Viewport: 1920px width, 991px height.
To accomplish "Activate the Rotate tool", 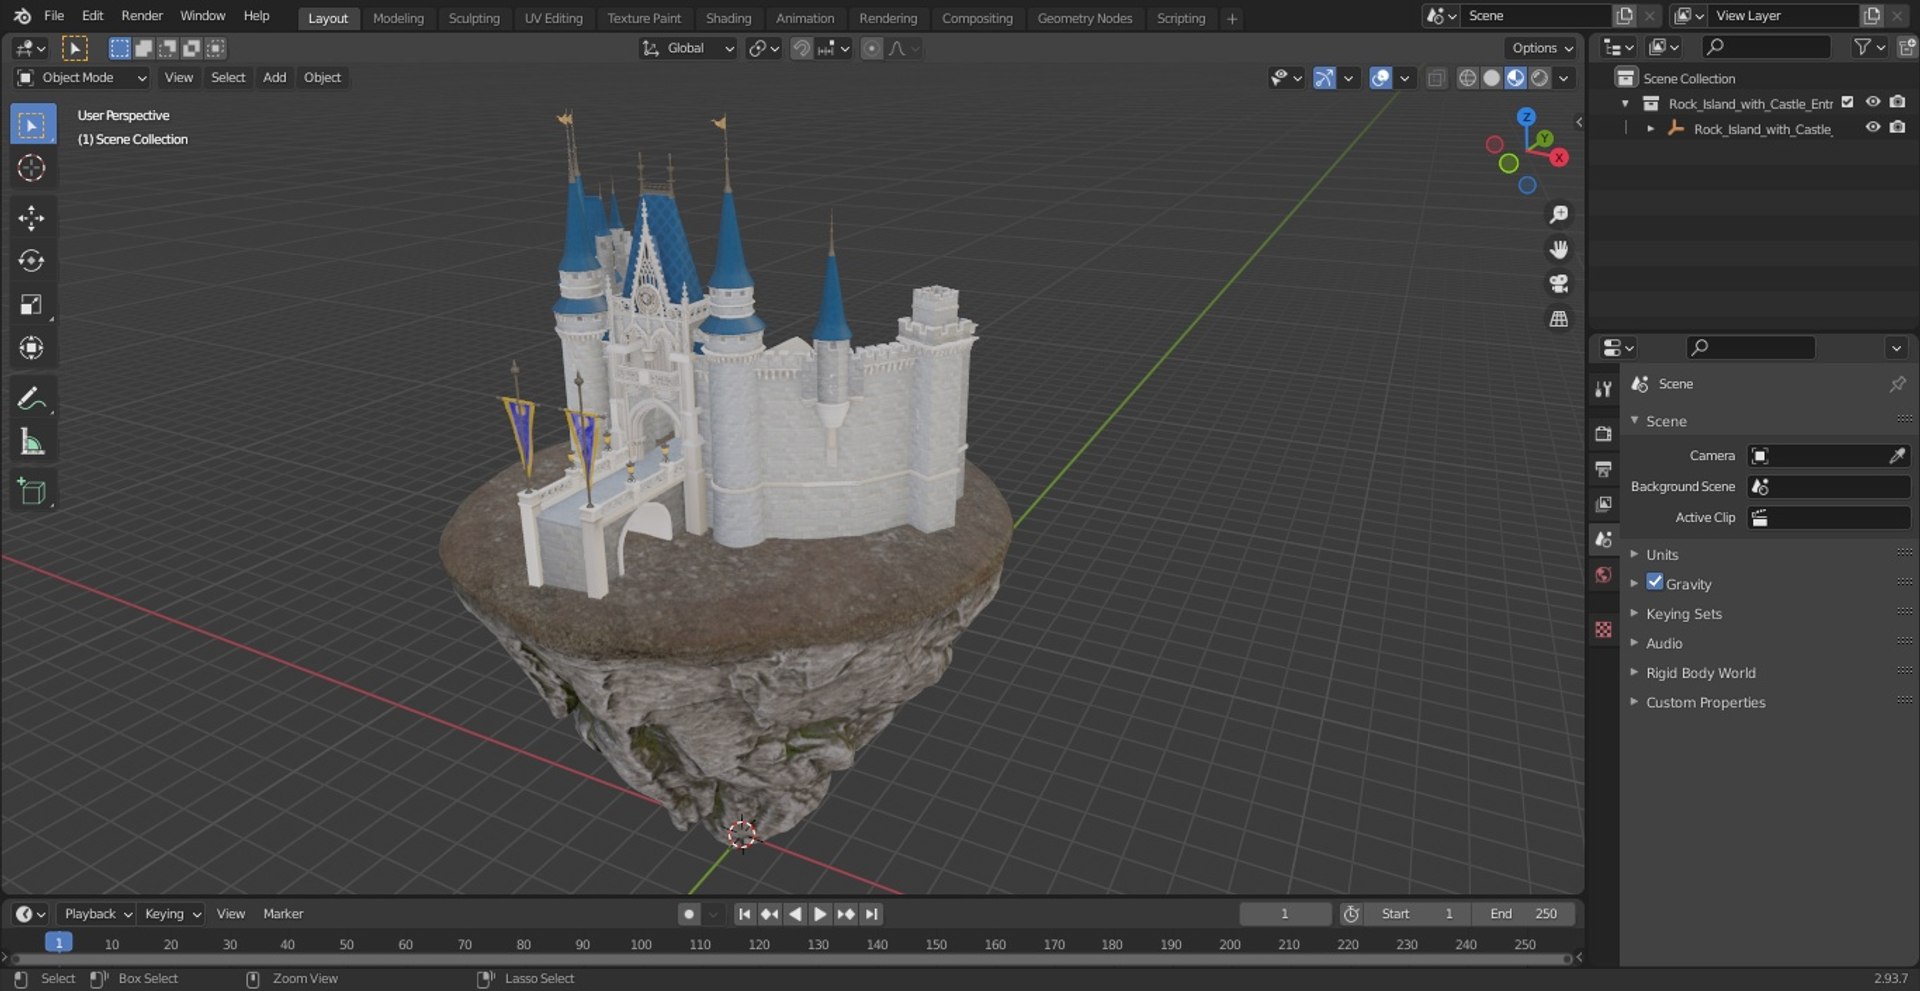I will [x=32, y=261].
